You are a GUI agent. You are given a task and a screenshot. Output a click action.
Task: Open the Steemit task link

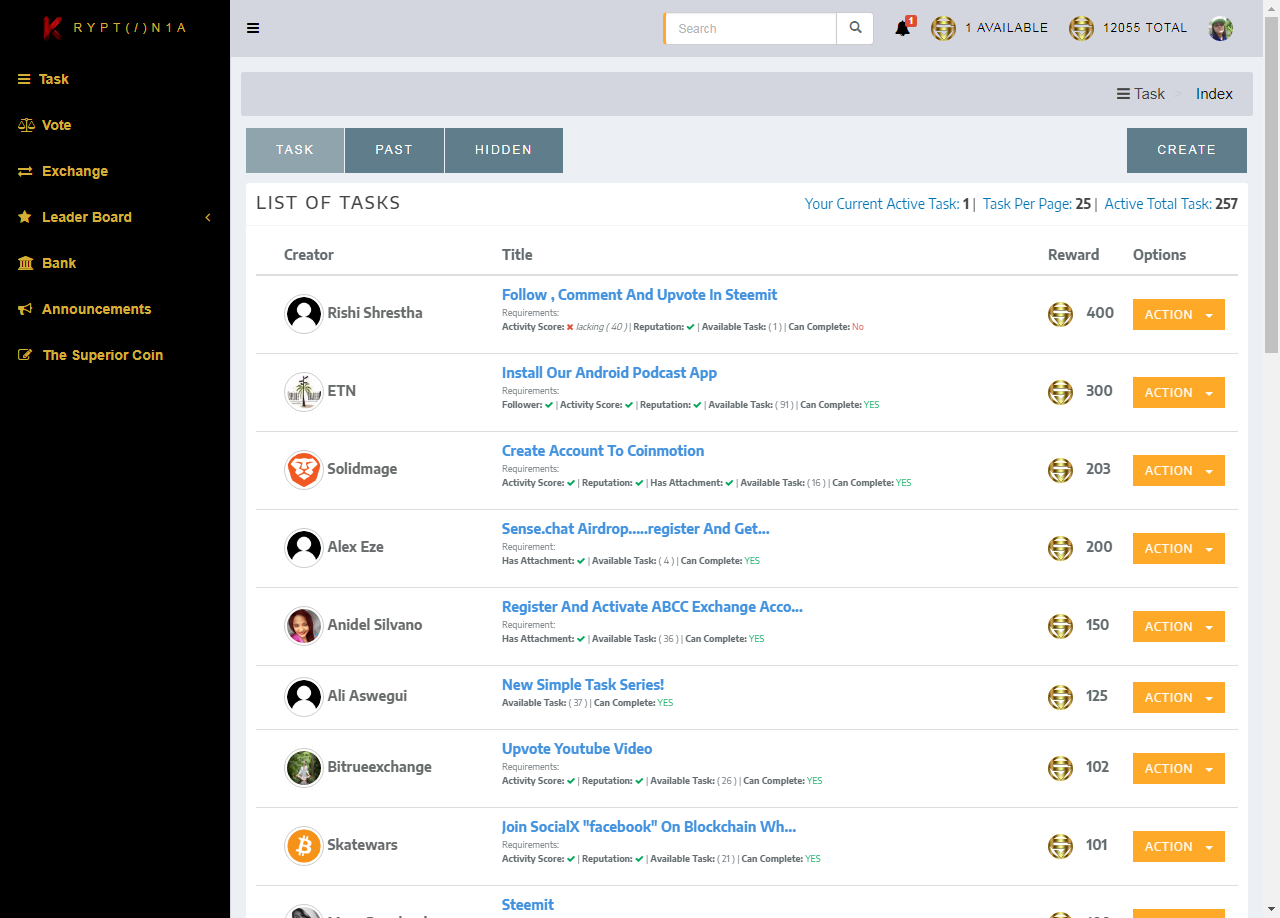[528, 905]
